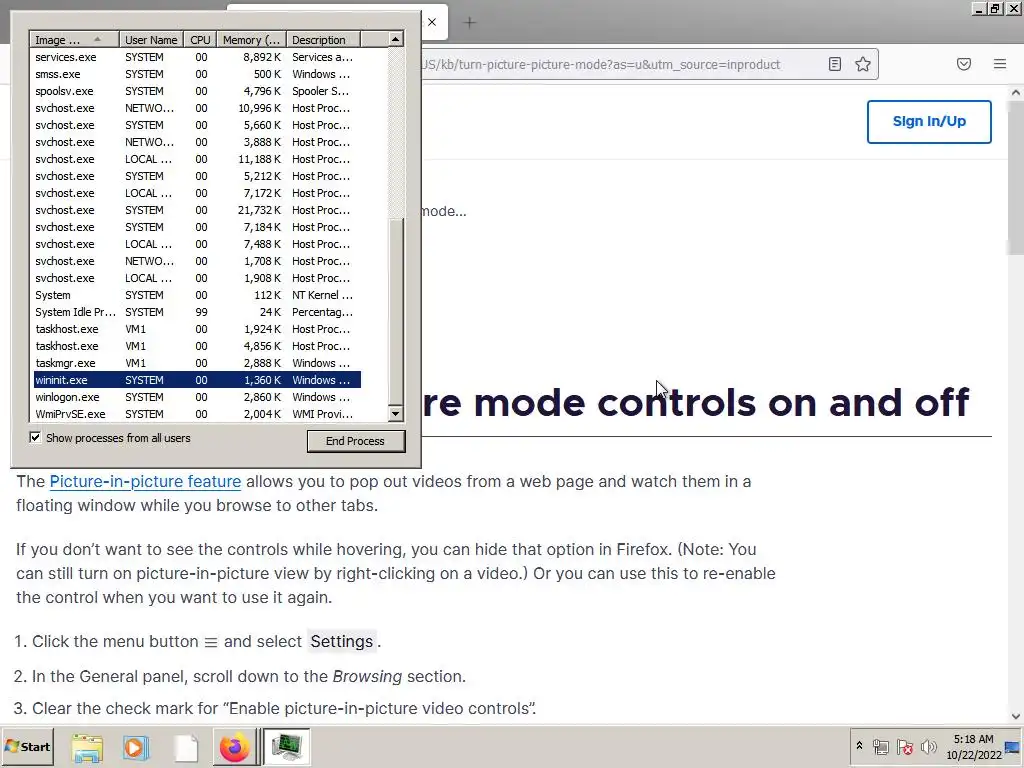1024x768 pixels.
Task: Sort processes by User Name column
Action: point(151,40)
